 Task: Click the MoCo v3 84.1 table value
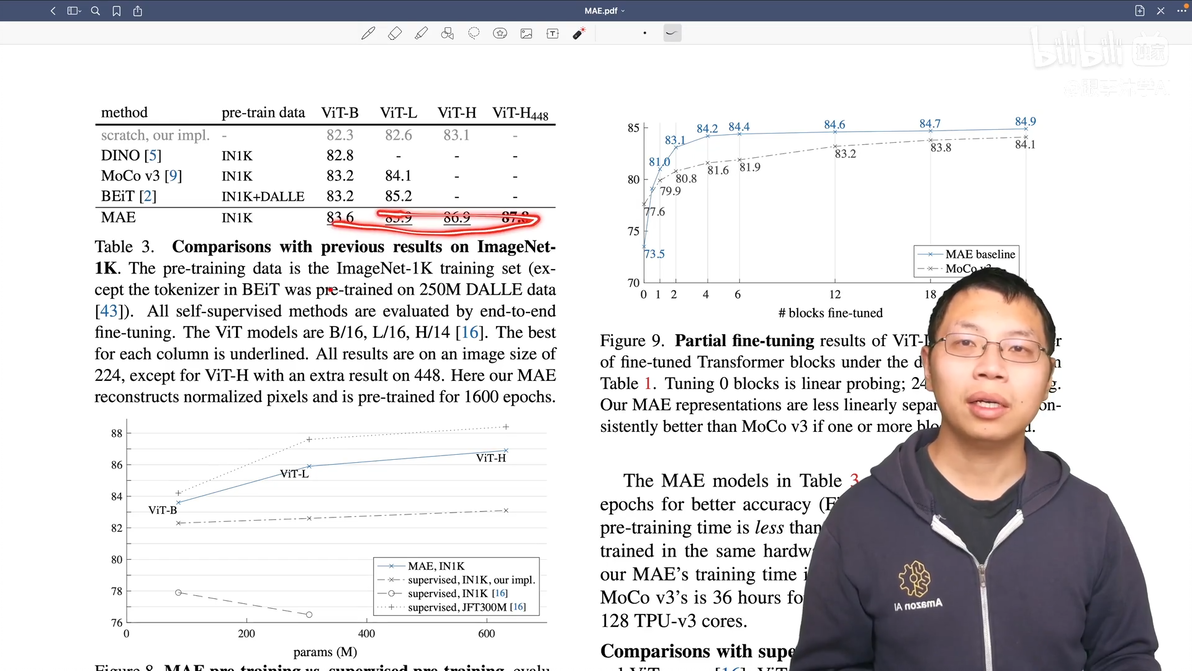click(398, 176)
